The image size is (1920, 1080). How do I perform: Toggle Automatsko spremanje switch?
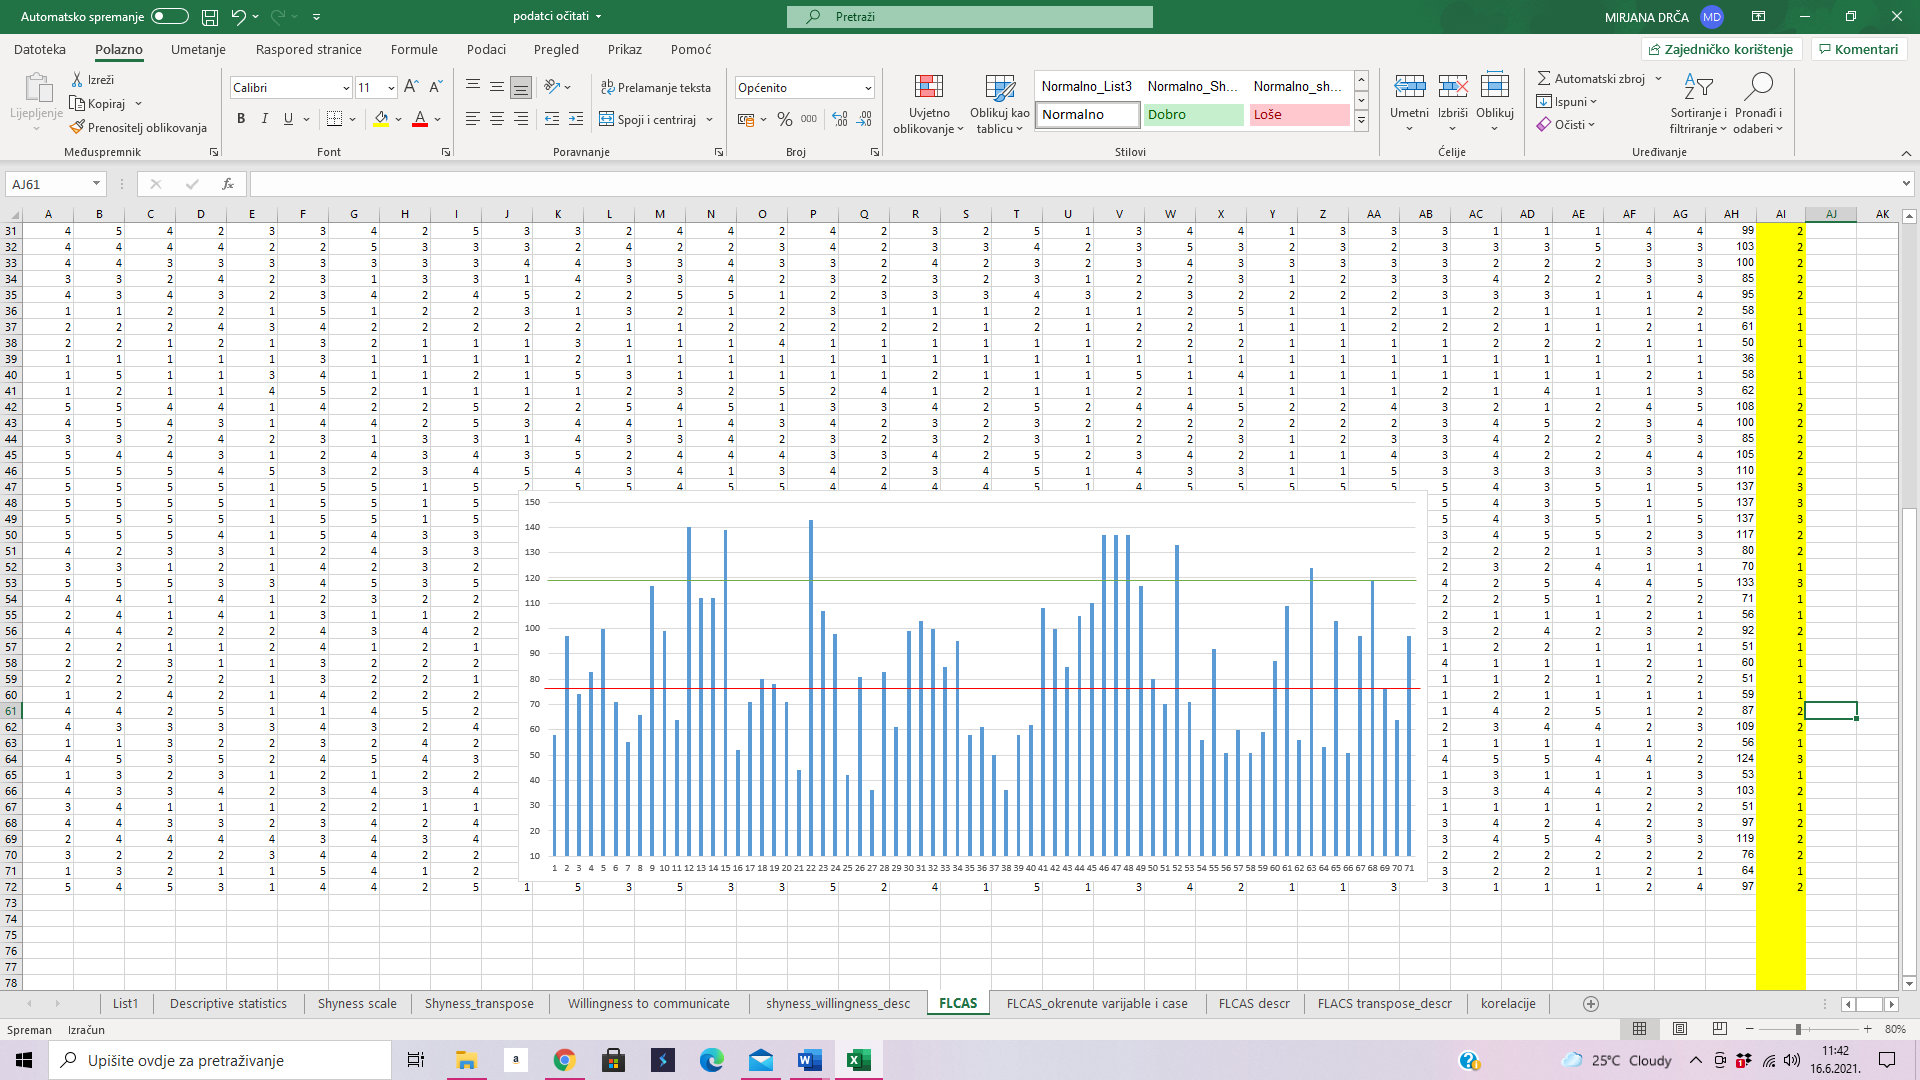coord(170,17)
